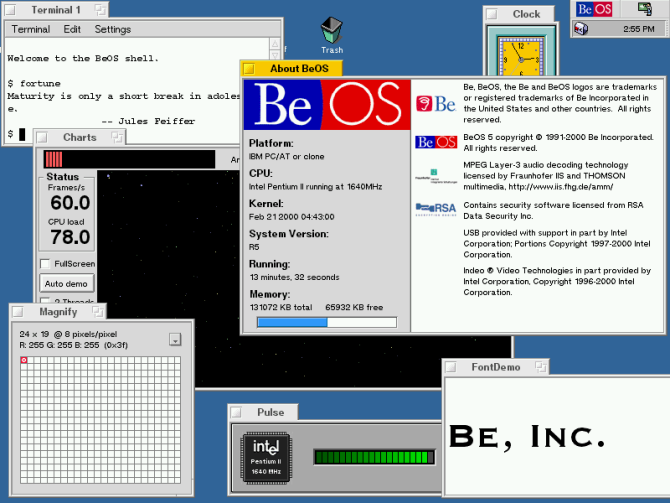Viewport: 670px width, 503px height.
Task: Click the '60.0' Frames/s value
Action: (x=70, y=203)
